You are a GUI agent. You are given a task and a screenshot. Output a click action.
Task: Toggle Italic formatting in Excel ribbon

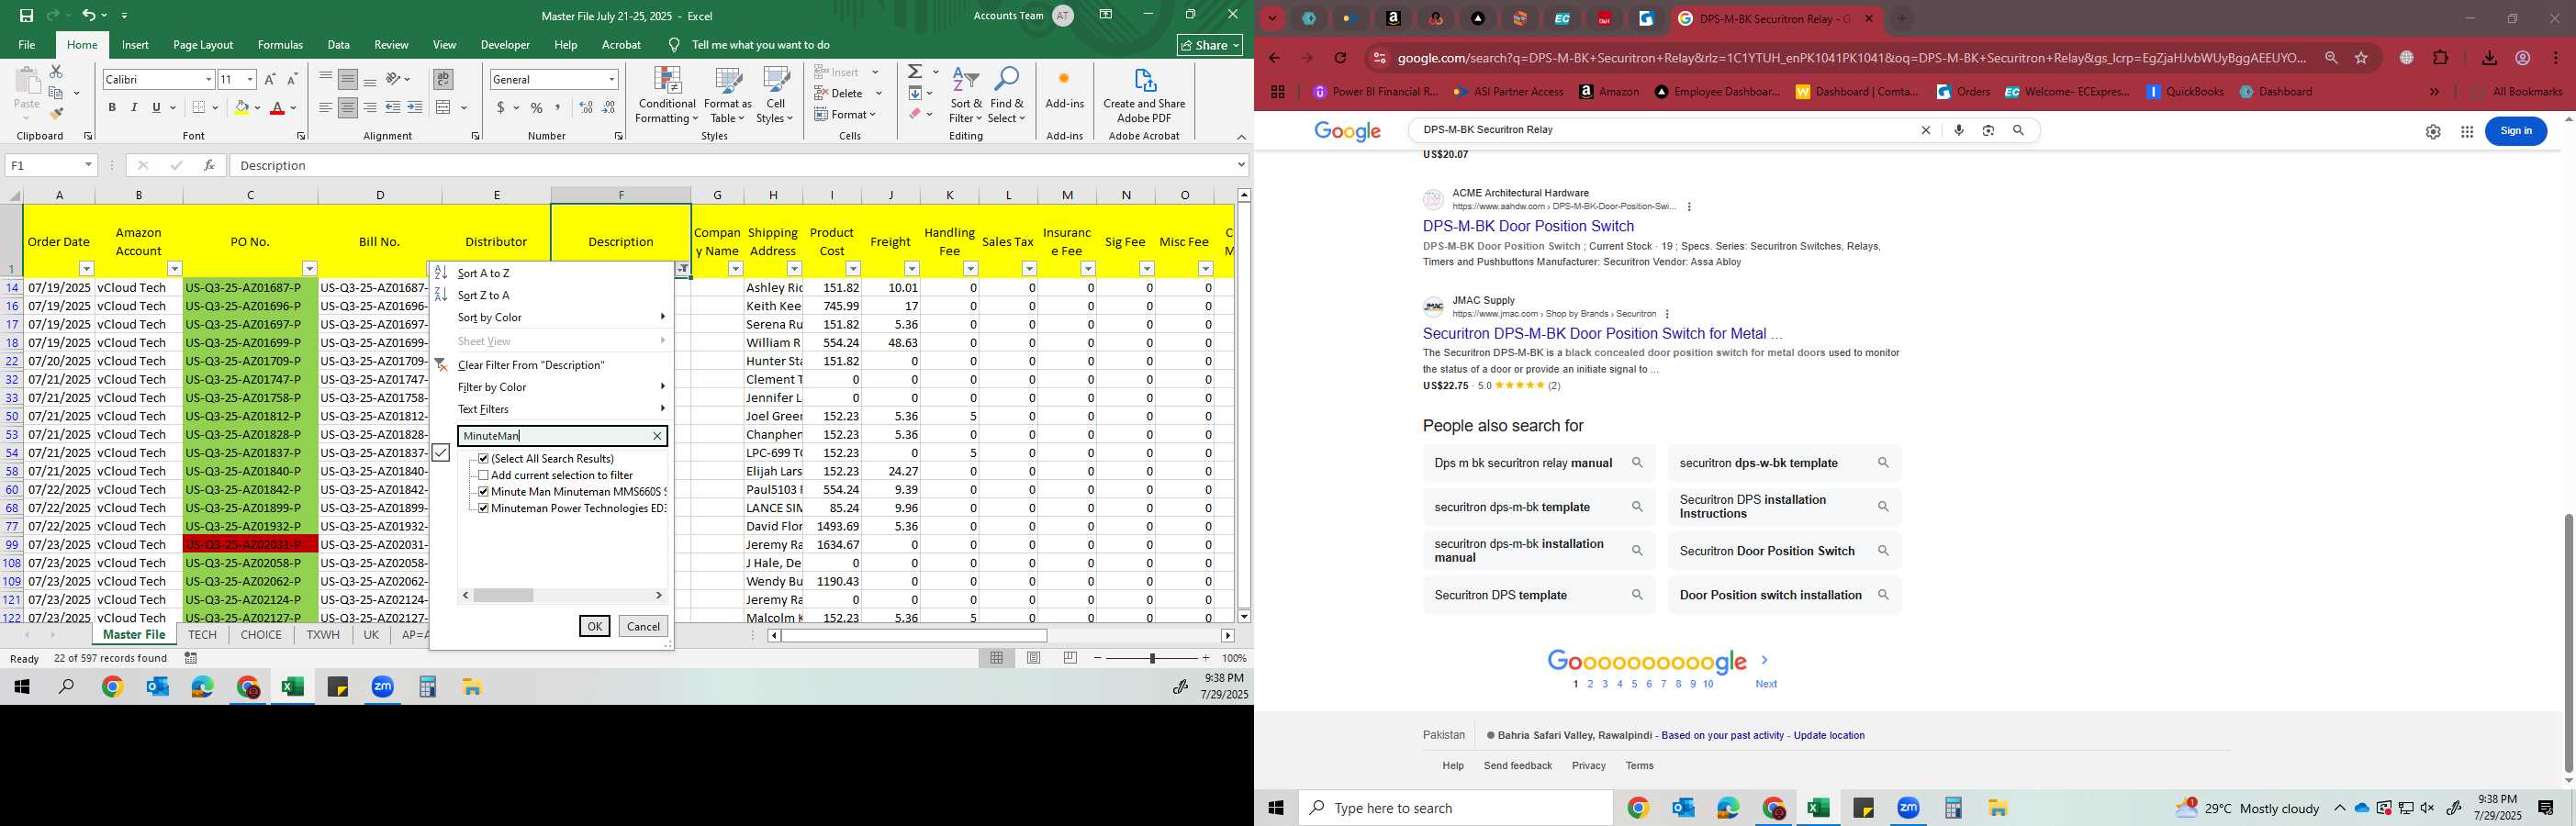coord(134,107)
